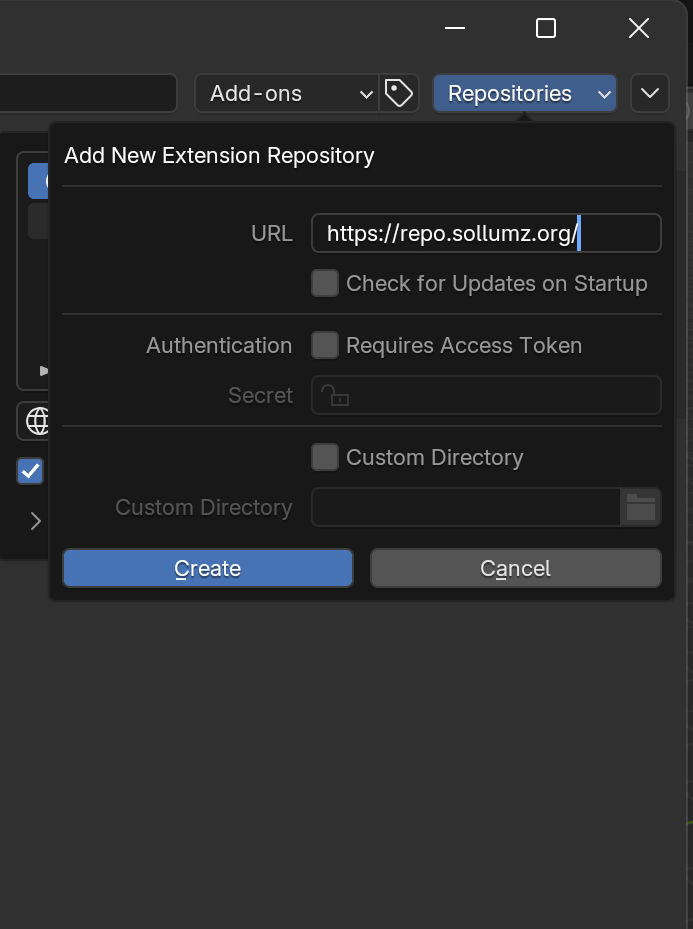Open the Repositories dropdown
Screen dimensions: 693x929
(524, 94)
